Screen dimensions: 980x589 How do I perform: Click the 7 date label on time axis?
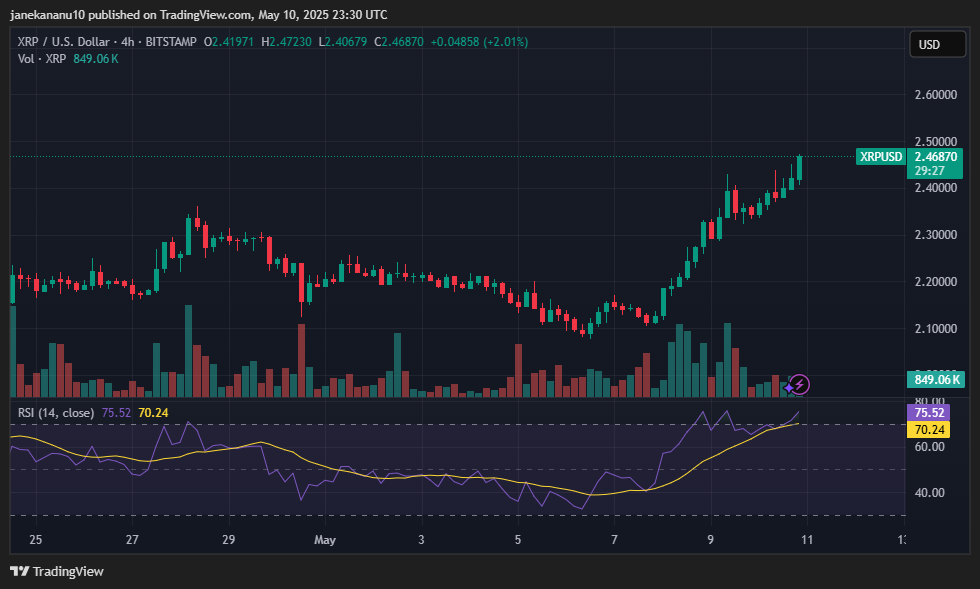click(614, 540)
